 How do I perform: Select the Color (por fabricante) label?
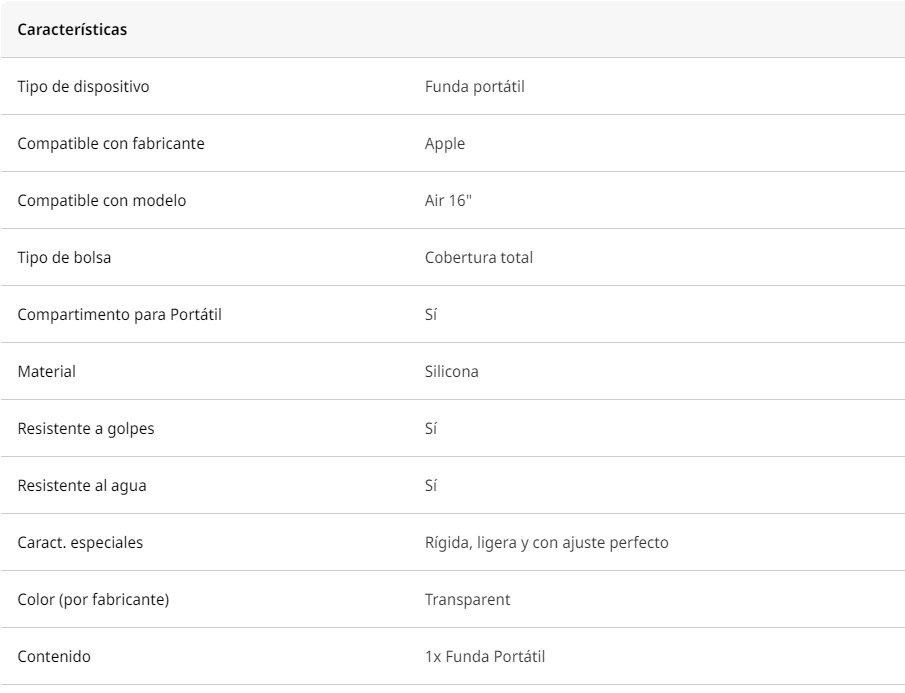[94, 600]
